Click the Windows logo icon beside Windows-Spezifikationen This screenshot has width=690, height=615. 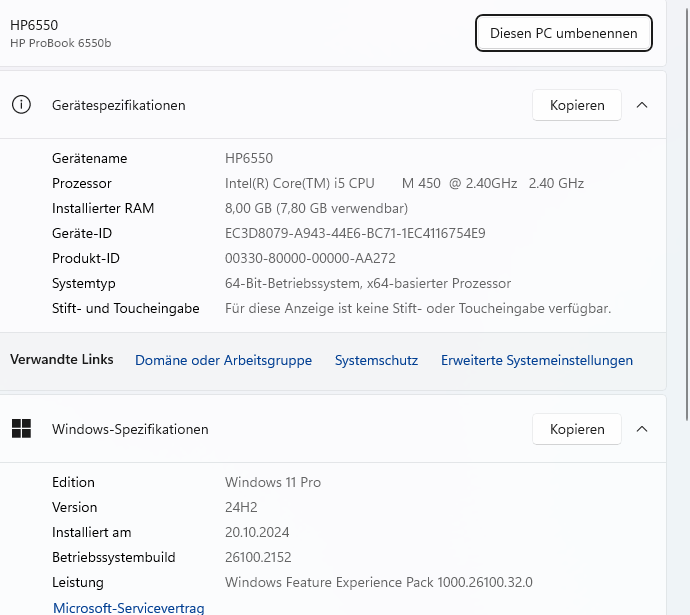click(x=21, y=428)
